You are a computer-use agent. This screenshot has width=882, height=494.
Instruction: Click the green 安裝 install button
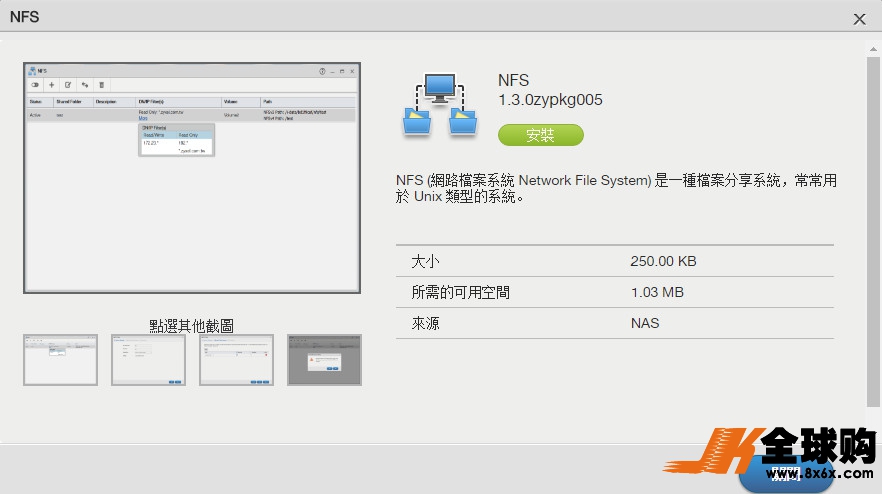541,135
